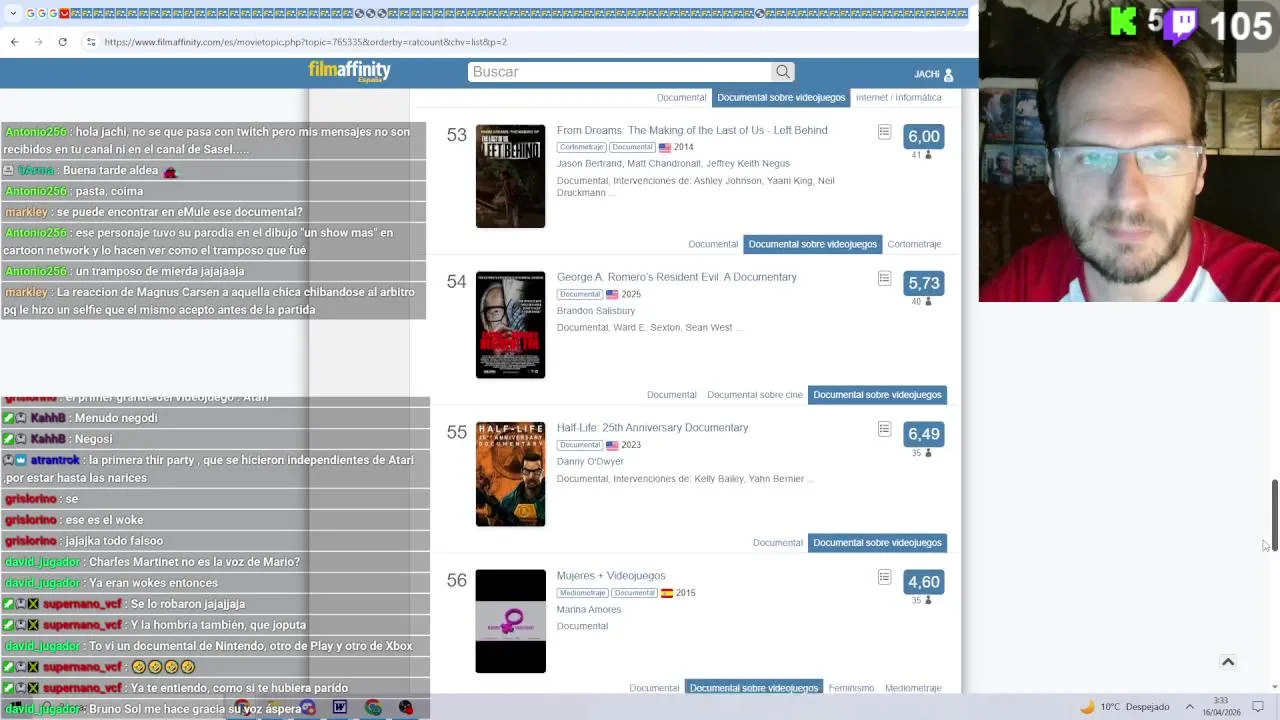The image size is (1280, 720).
Task: Click the Twitch logo in stream overlay
Action: click(x=1181, y=24)
